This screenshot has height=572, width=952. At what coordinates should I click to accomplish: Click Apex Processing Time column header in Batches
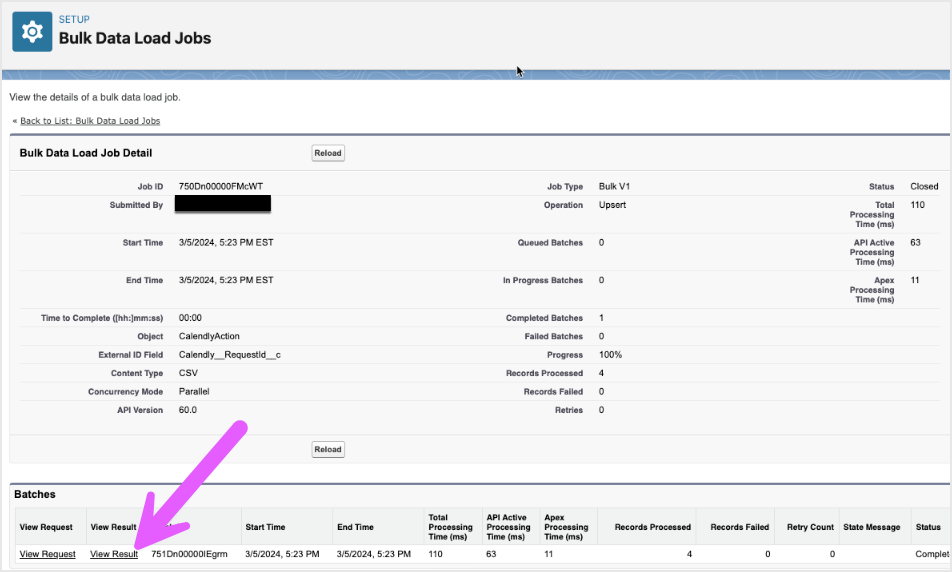566,527
